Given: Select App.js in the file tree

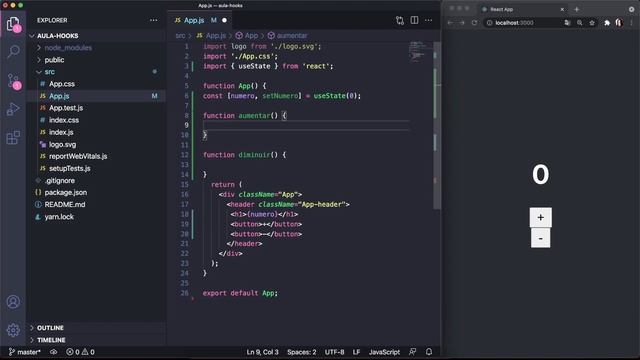Looking at the screenshot, I should coord(96,96).
